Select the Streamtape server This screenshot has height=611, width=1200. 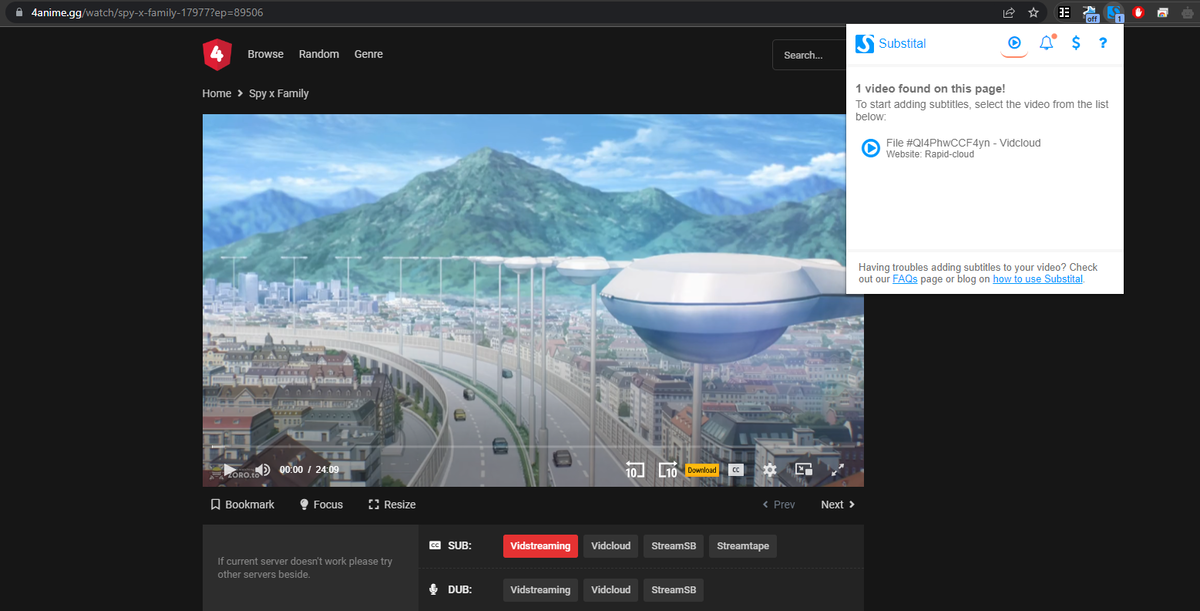[x=744, y=546]
